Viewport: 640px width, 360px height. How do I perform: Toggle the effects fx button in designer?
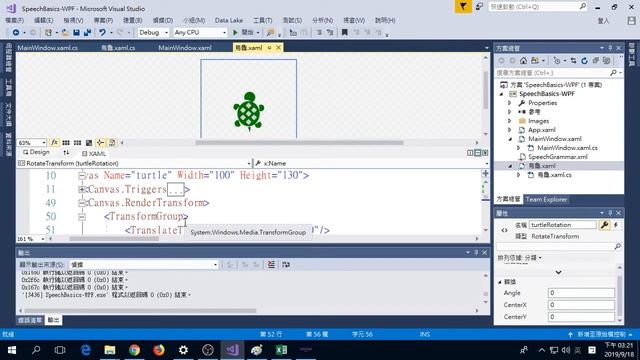(54, 142)
